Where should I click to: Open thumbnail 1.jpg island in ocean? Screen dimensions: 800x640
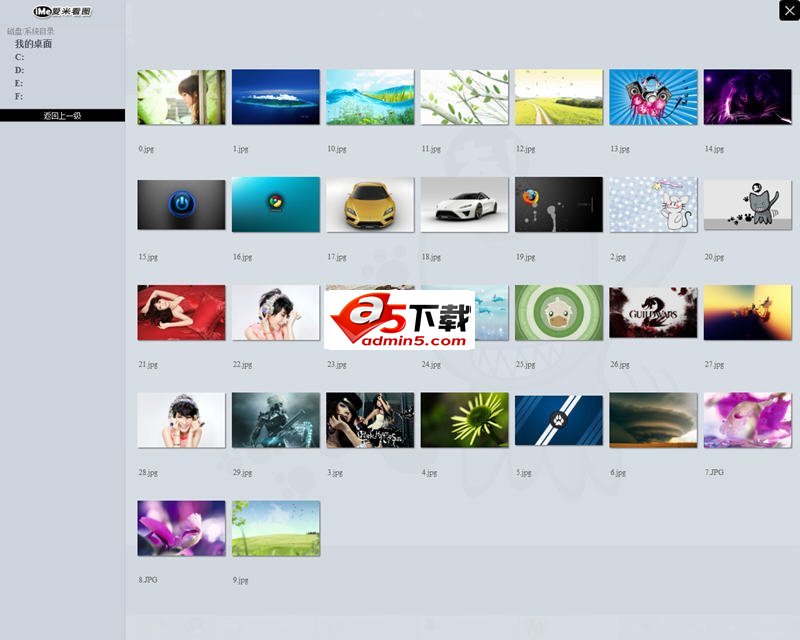coord(276,97)
